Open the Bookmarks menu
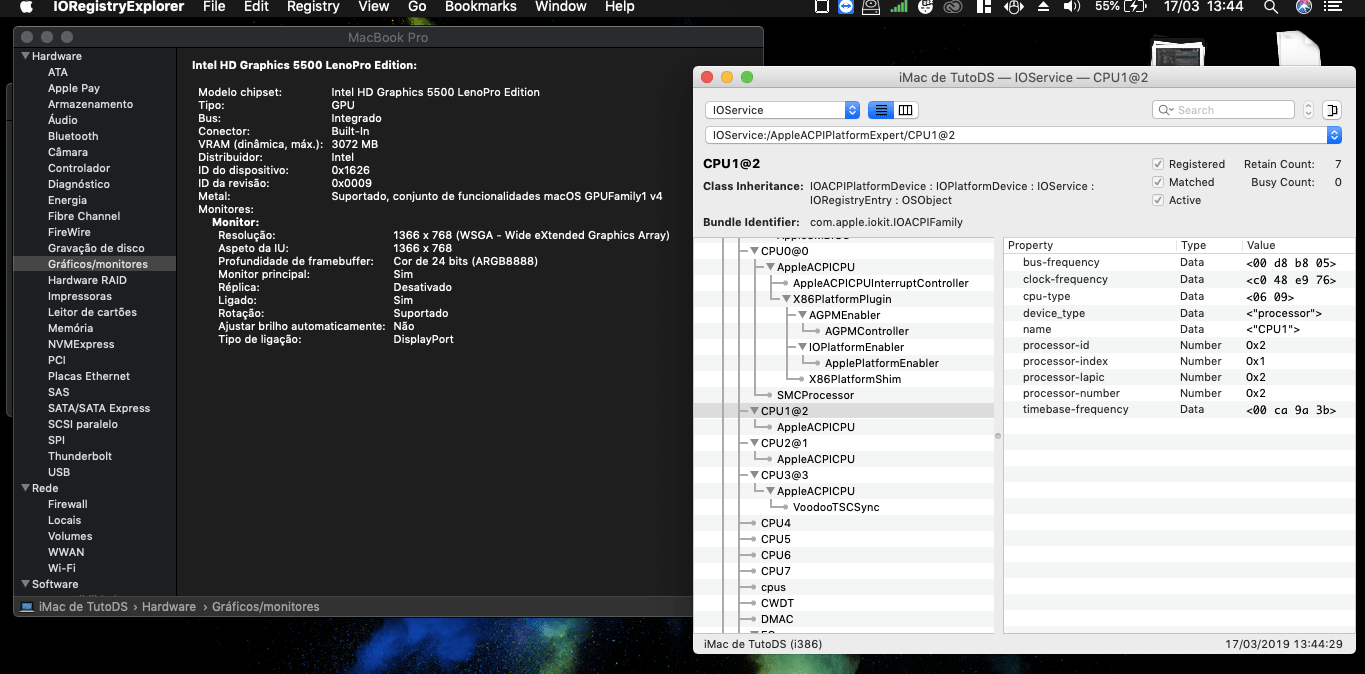The height and width of the screenshot is (674, 1365). [480, 7]
